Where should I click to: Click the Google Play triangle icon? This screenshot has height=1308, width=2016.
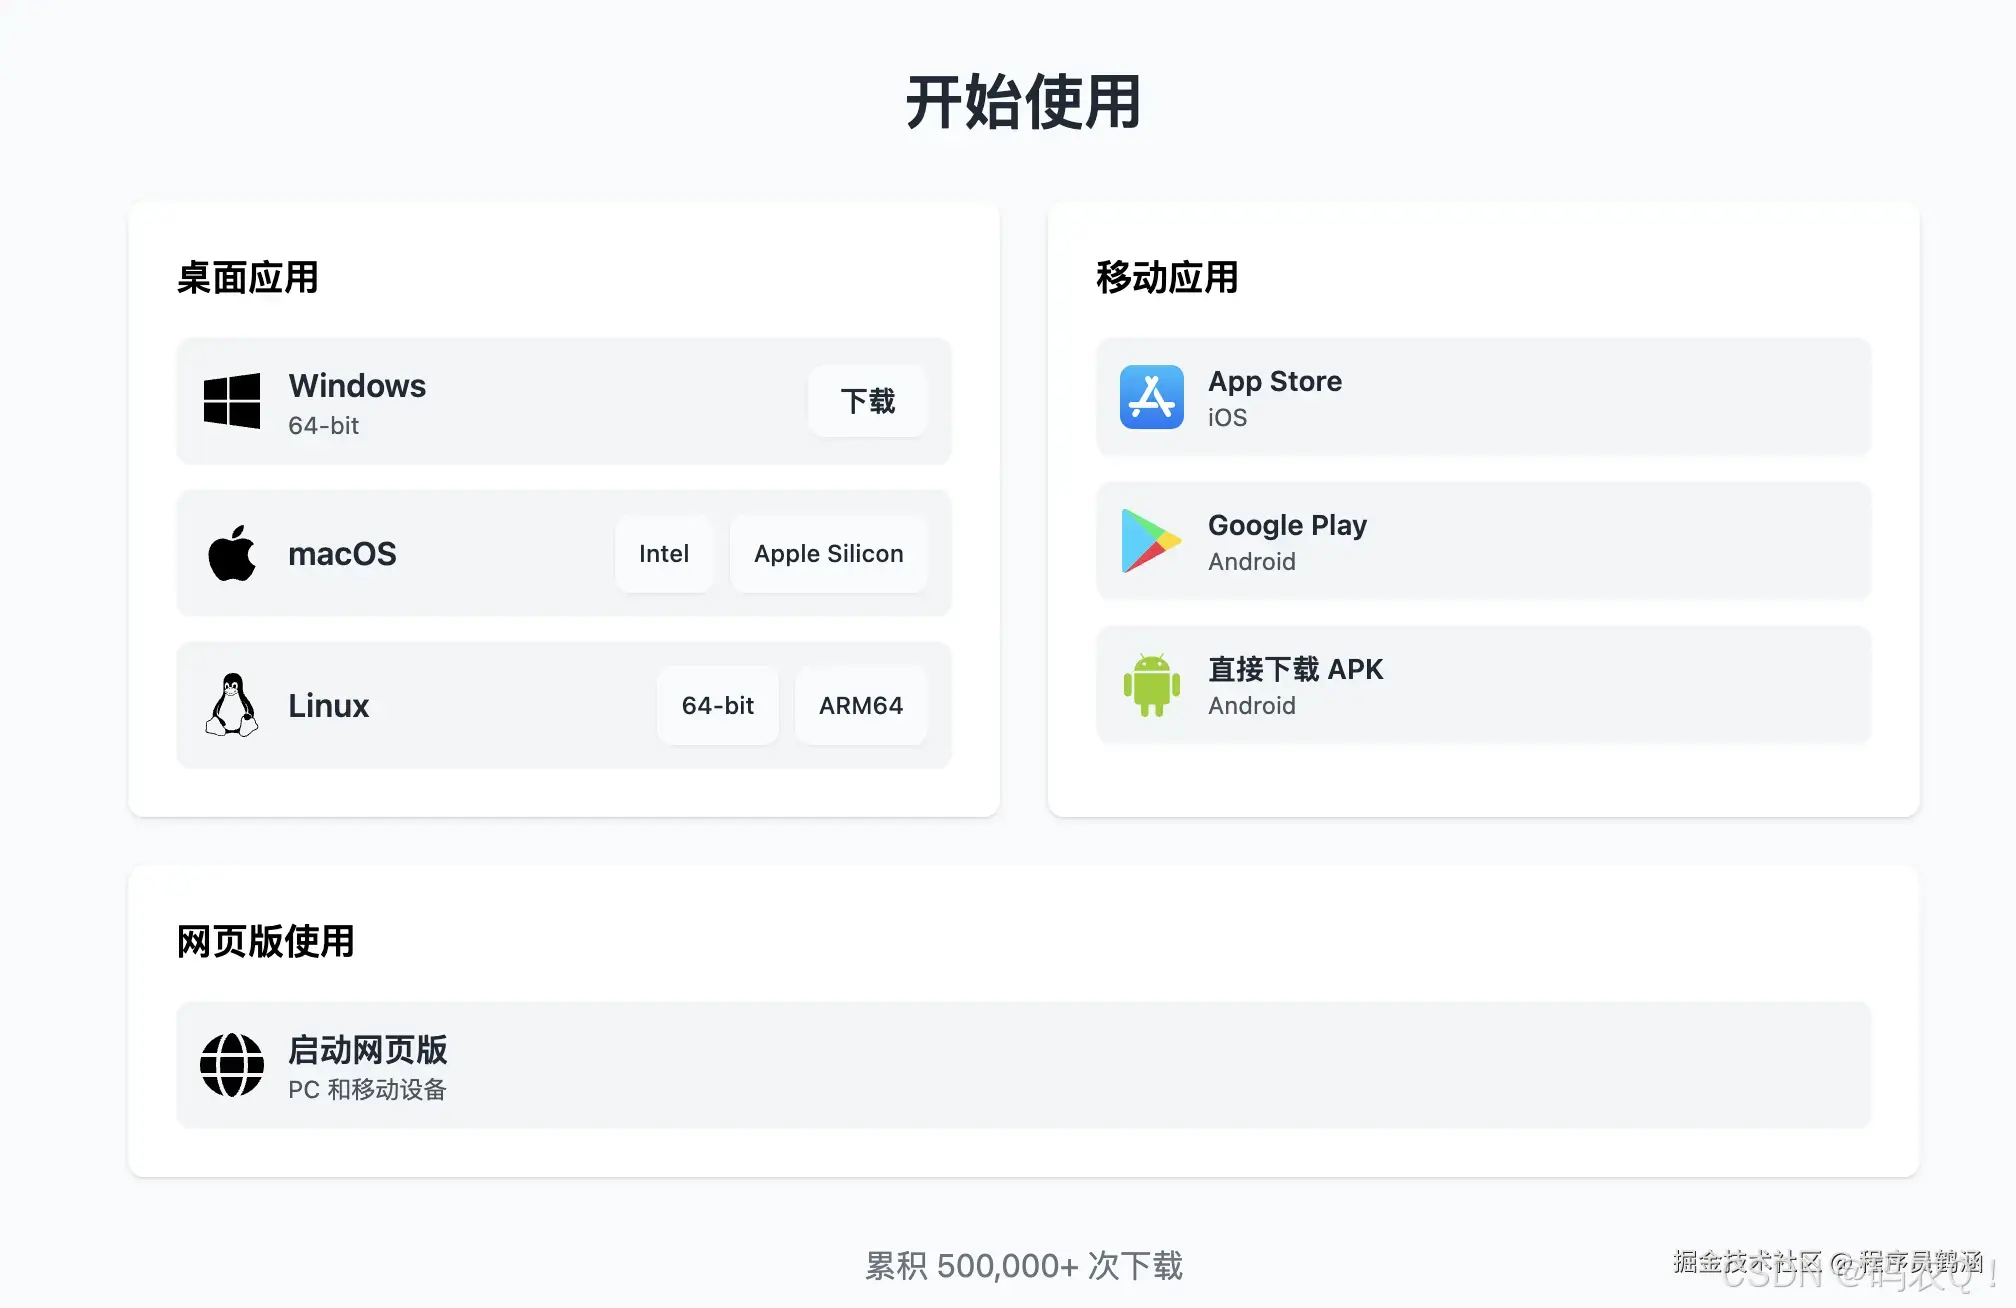click(1151, 541)
